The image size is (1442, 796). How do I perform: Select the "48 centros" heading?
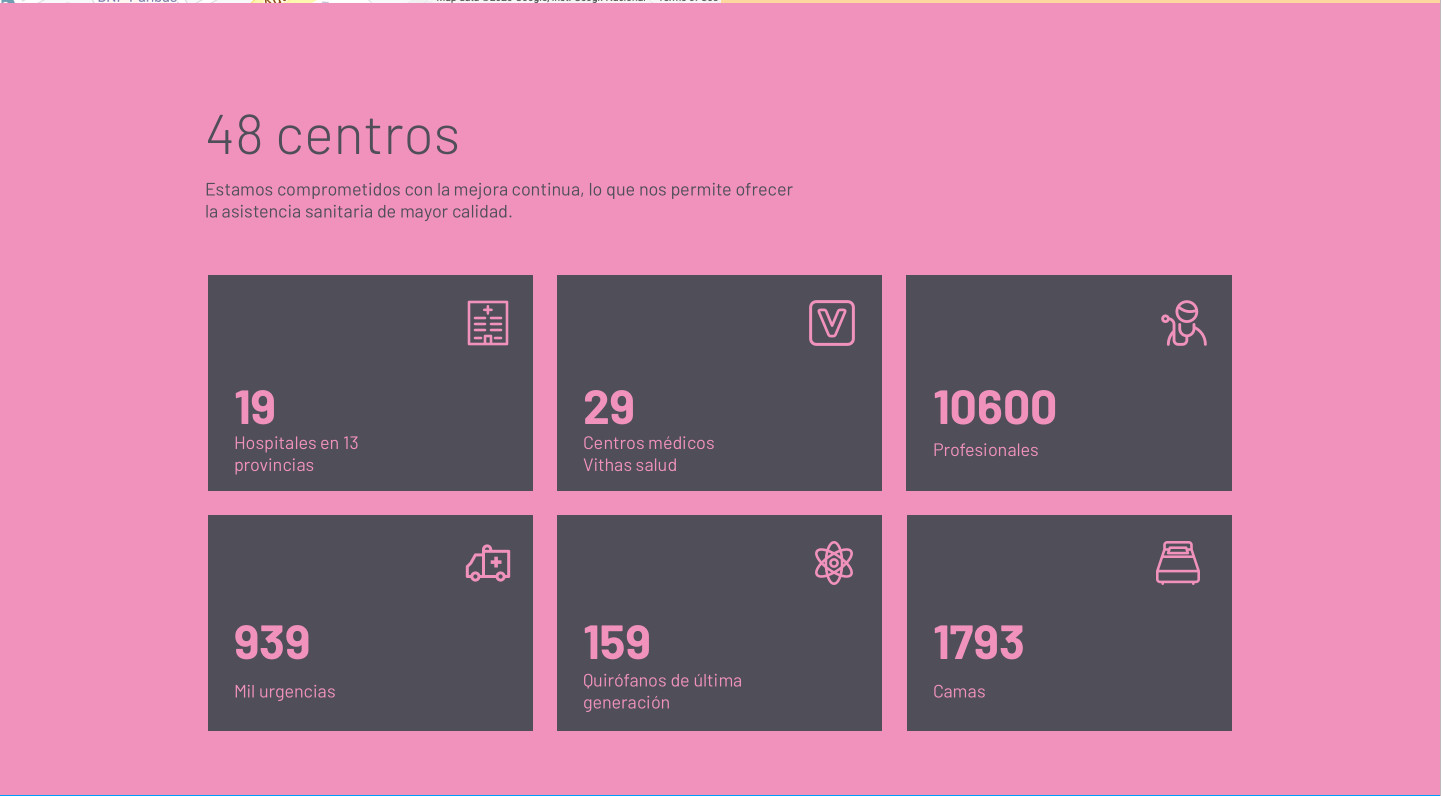click(332, 135)
